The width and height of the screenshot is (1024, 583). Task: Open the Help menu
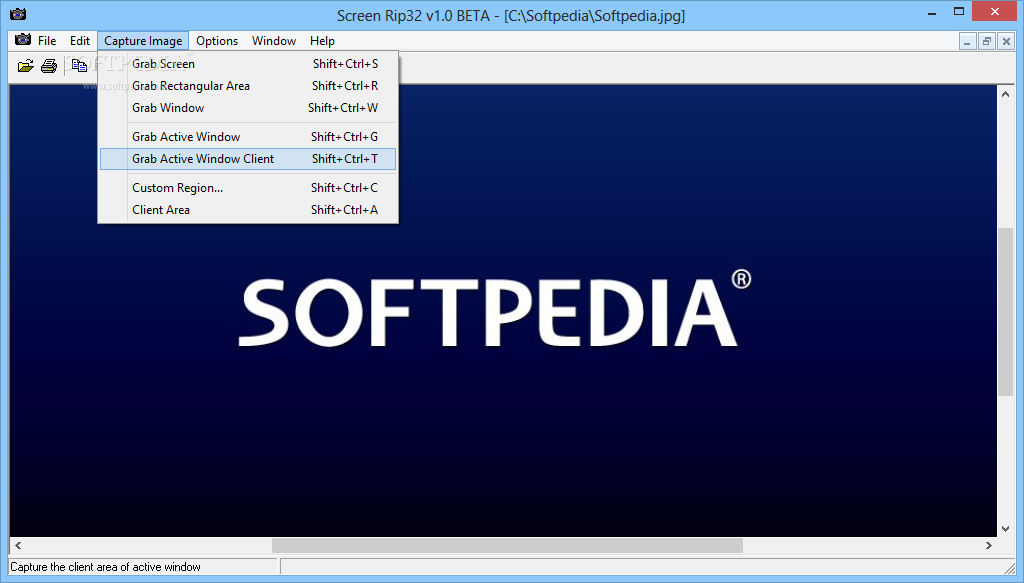tap(322, 40)
